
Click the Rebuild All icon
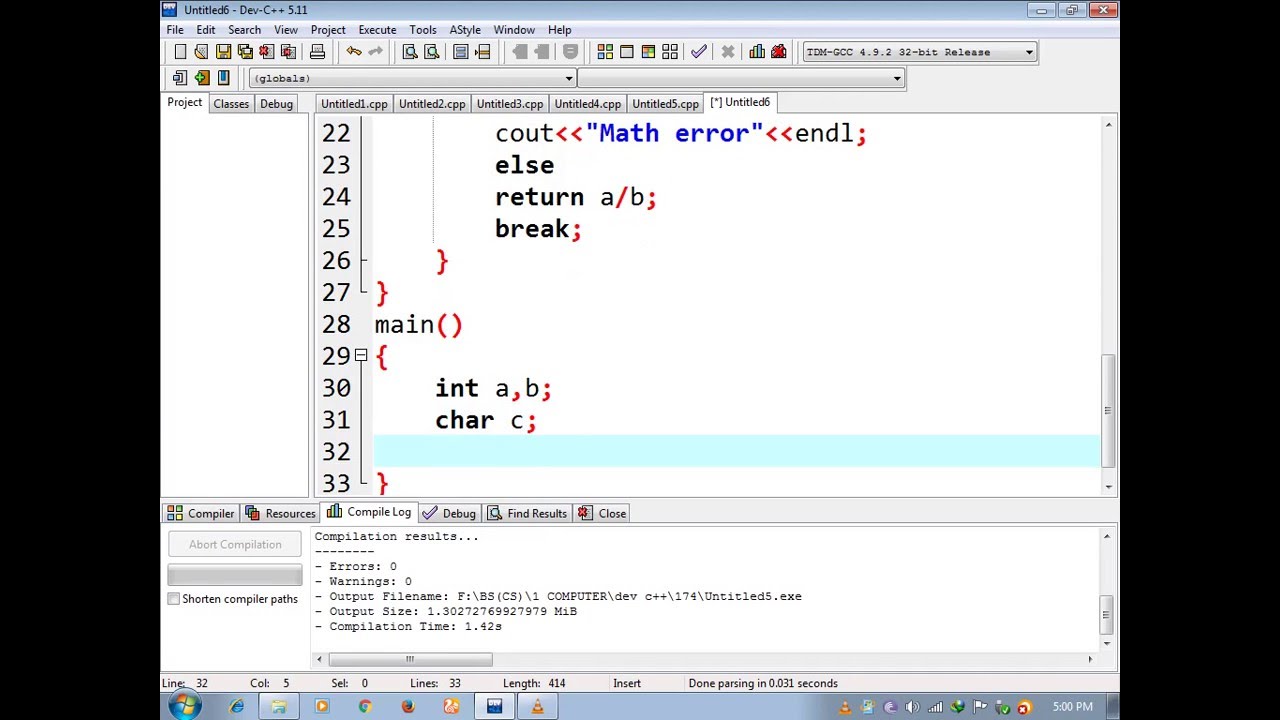point(670,52)
